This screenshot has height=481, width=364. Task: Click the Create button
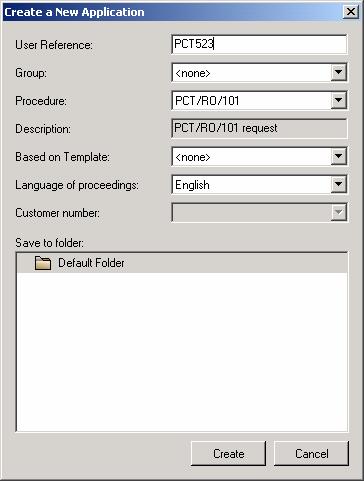tap(229, 454)
